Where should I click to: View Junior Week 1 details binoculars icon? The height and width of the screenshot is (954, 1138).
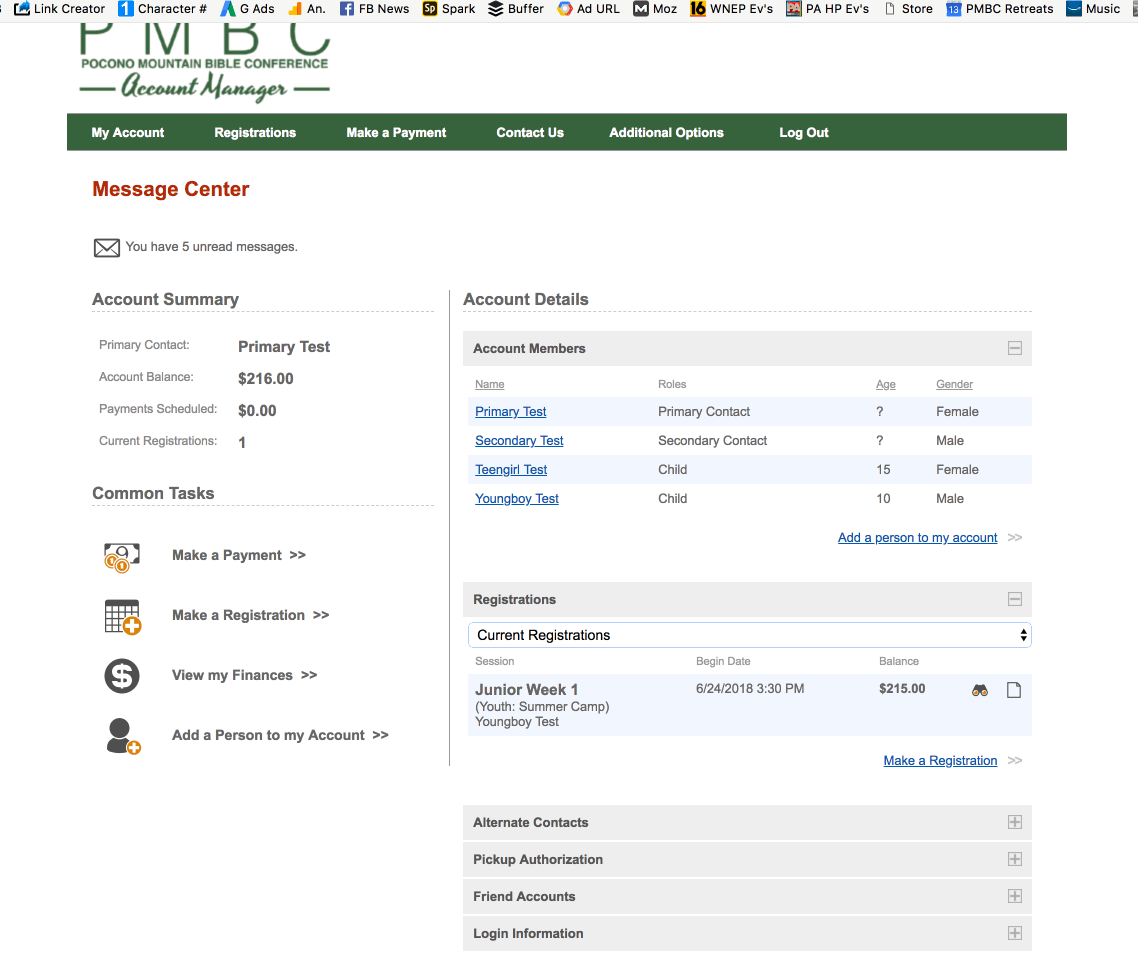980,690
